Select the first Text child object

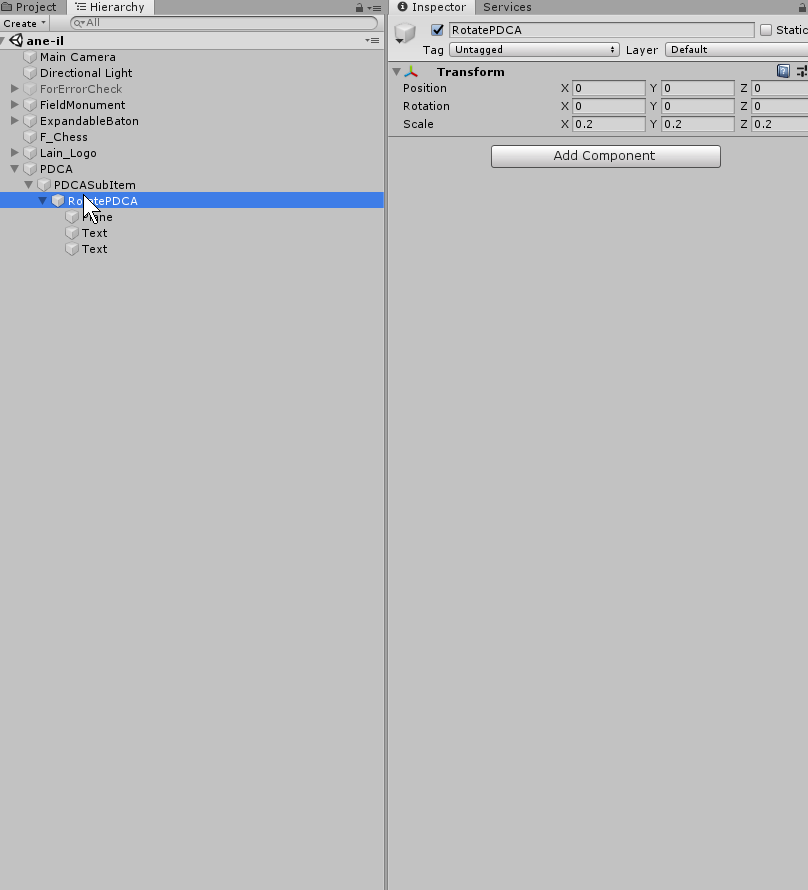(x=94, y=233)
